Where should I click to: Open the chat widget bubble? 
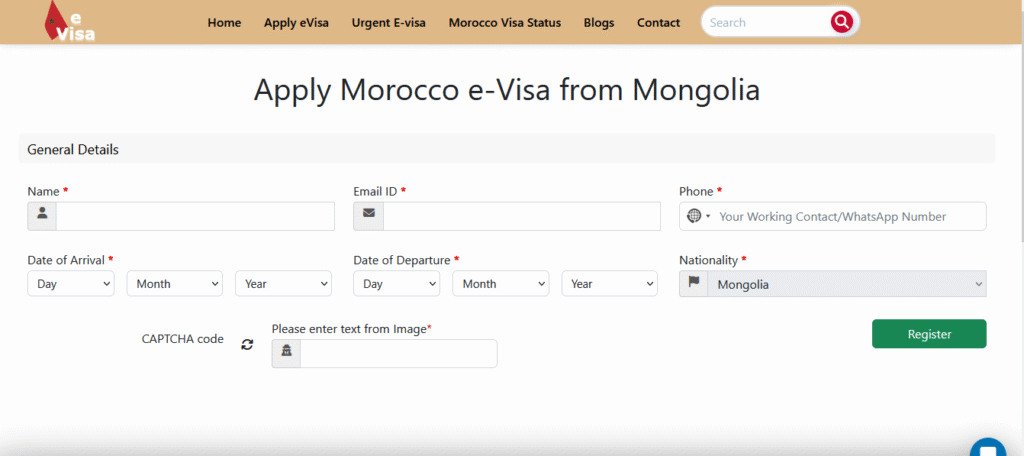point(988,448)
